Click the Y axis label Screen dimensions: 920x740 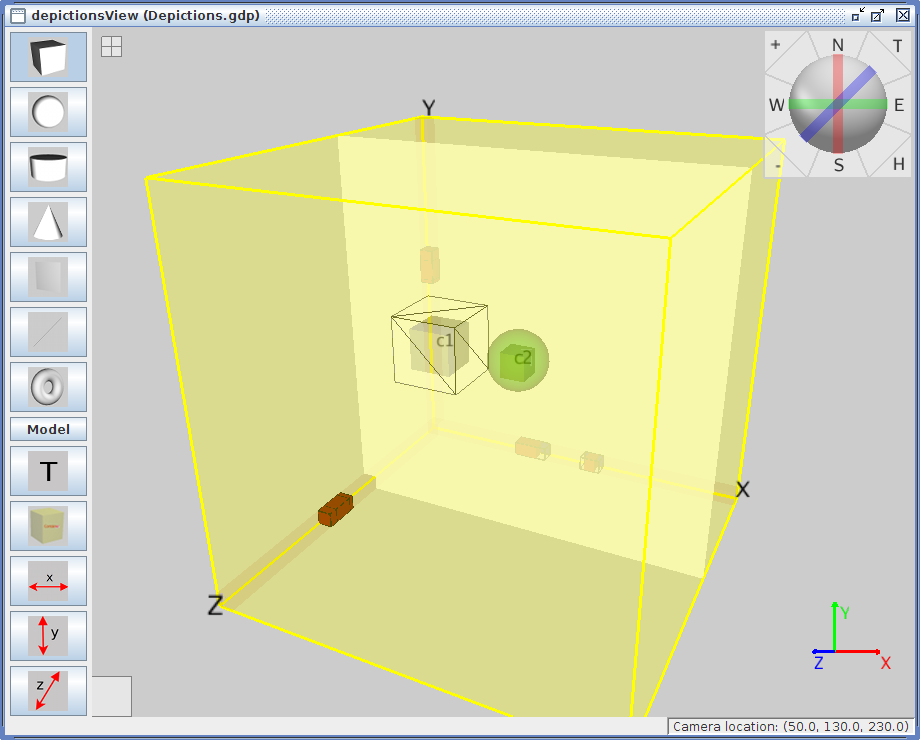tap(429, 108)
